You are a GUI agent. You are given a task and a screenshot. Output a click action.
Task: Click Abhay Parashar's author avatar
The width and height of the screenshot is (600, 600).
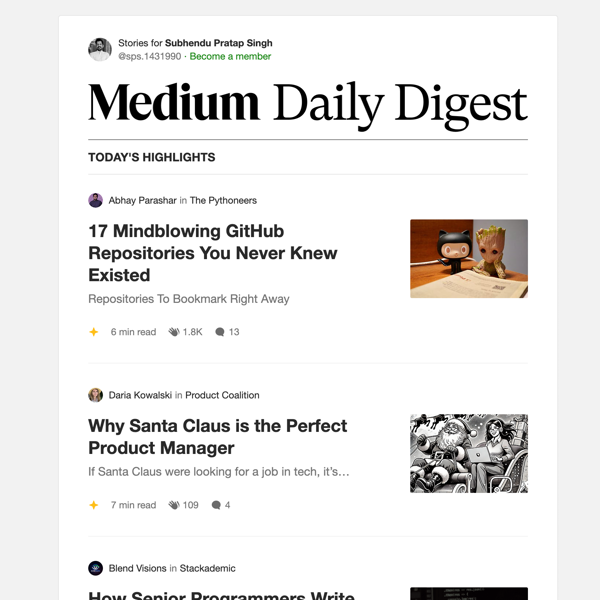click(96, 200)
